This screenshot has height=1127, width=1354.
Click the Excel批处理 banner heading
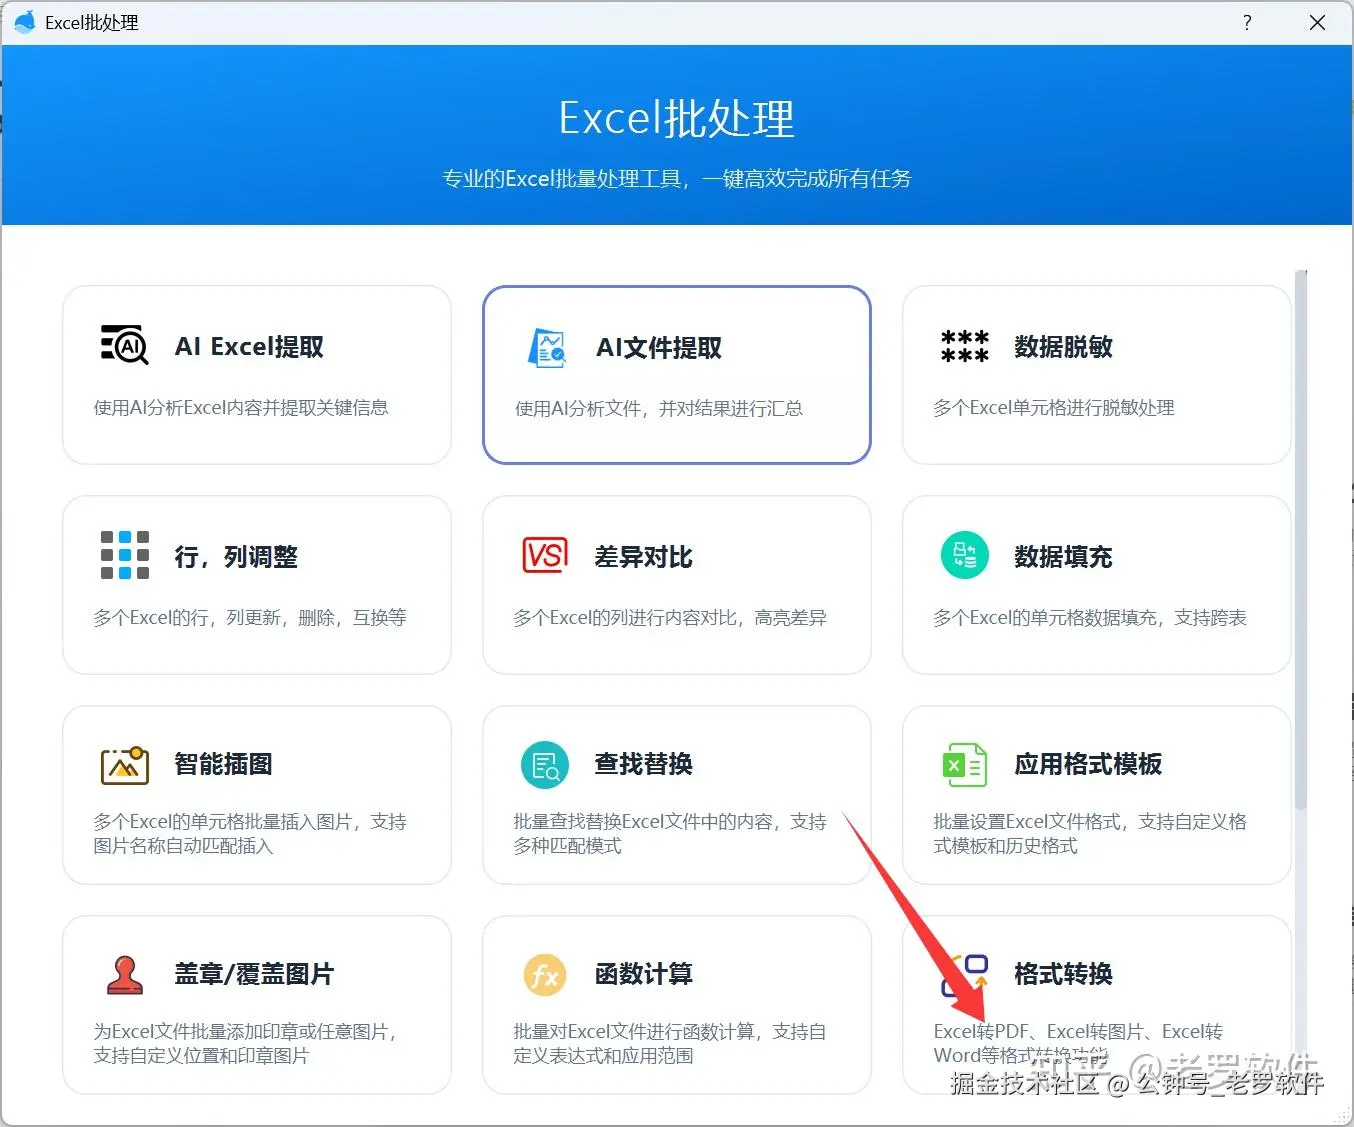(x=677, y=118)
